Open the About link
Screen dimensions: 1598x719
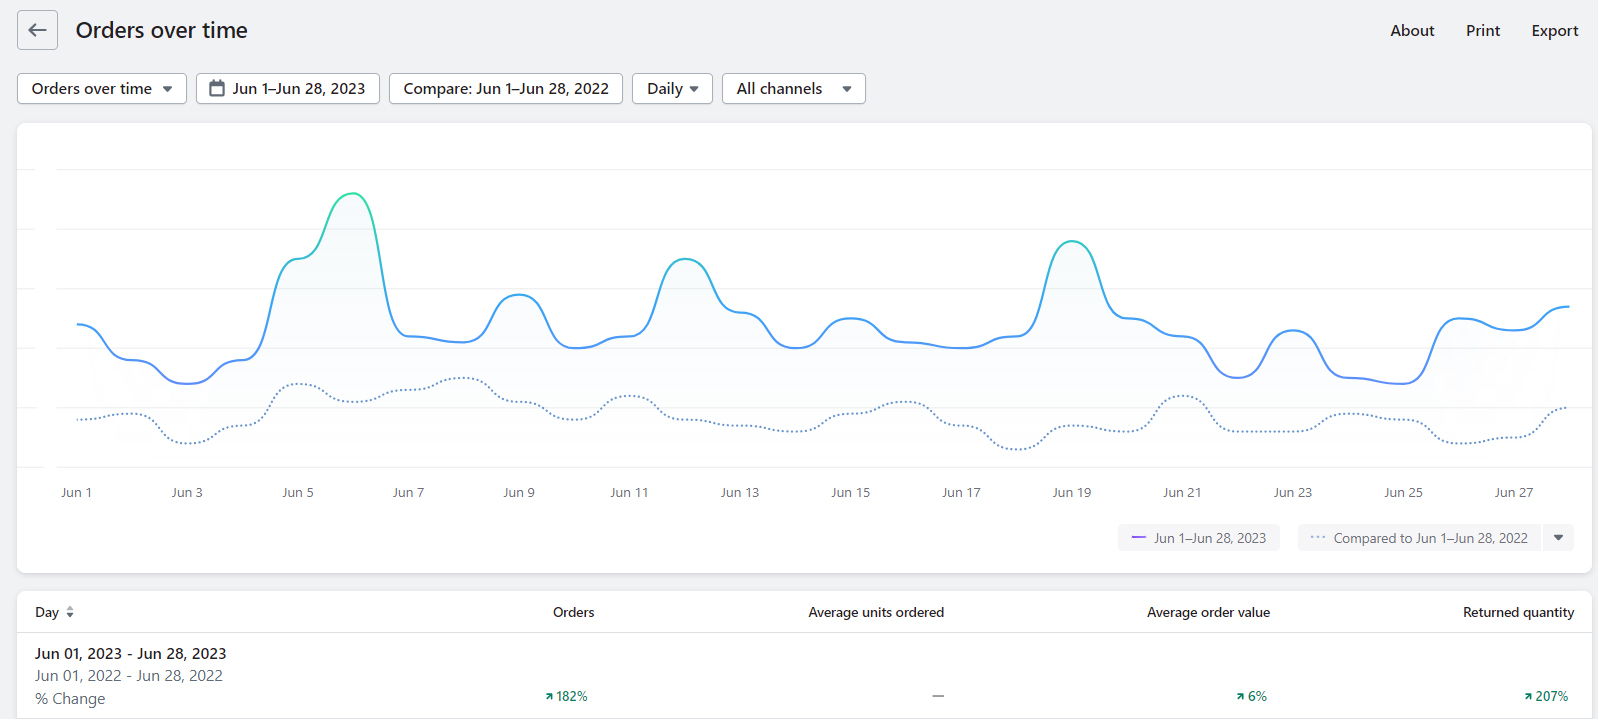point(1412,31)
